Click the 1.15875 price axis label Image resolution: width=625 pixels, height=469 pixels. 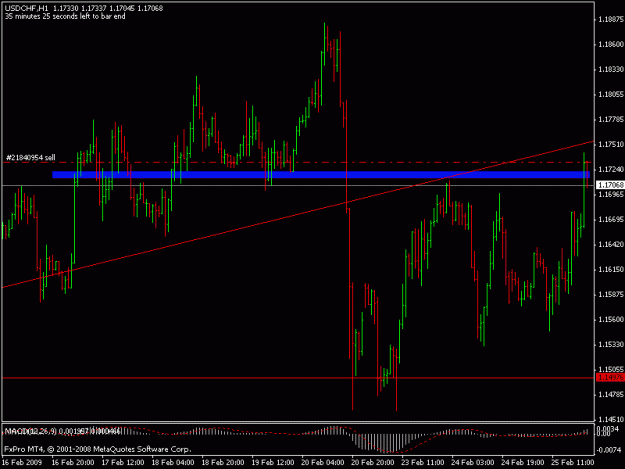611,294
